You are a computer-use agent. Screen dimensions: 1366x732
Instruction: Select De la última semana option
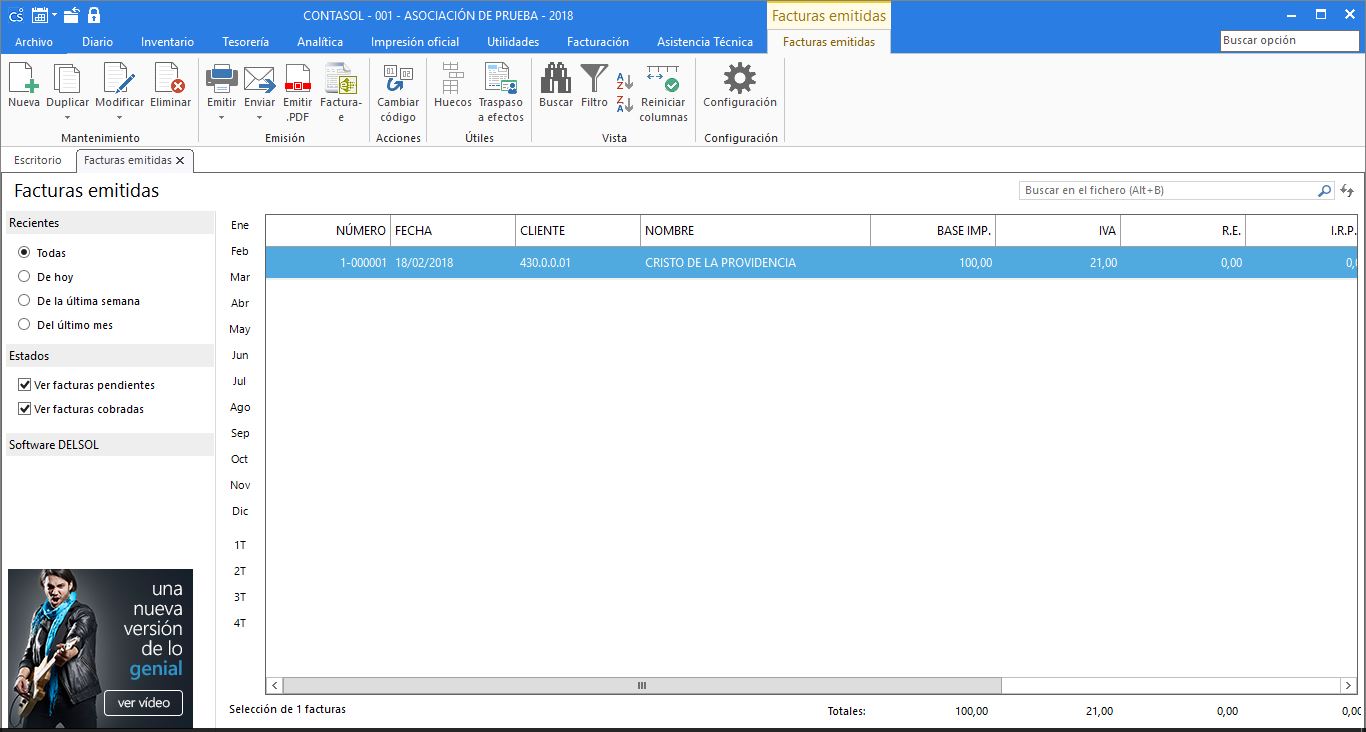[24, 301]
